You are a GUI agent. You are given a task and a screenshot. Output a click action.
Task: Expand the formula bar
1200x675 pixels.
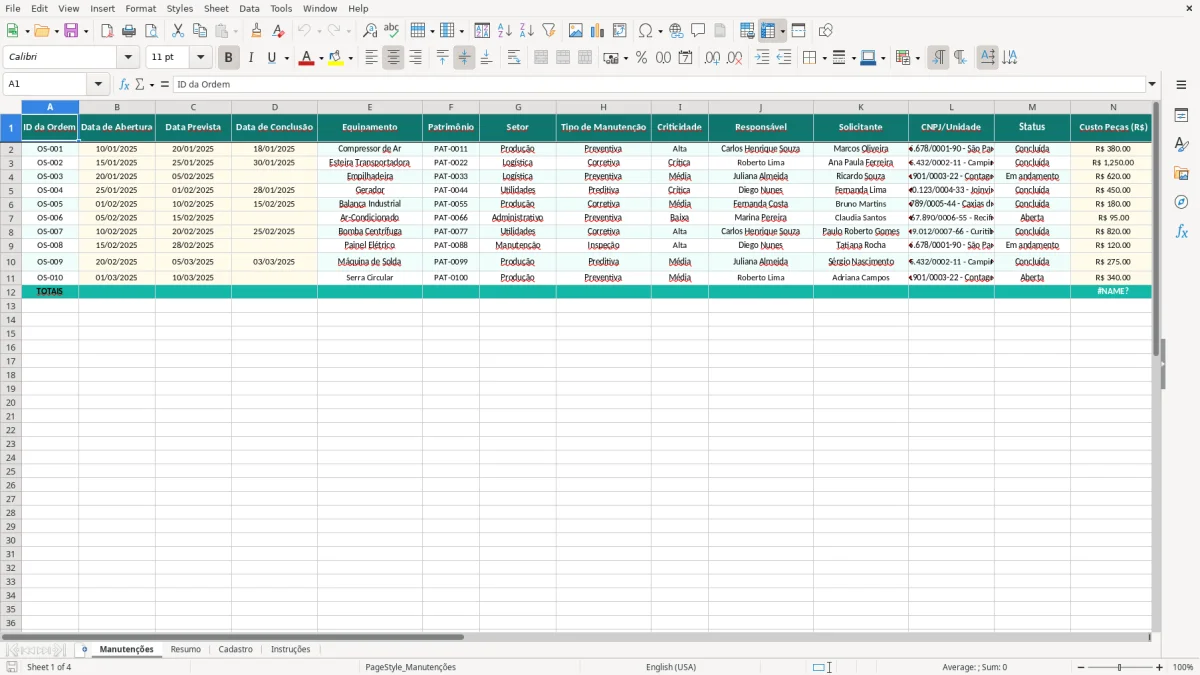click(x=1152, y=85)
